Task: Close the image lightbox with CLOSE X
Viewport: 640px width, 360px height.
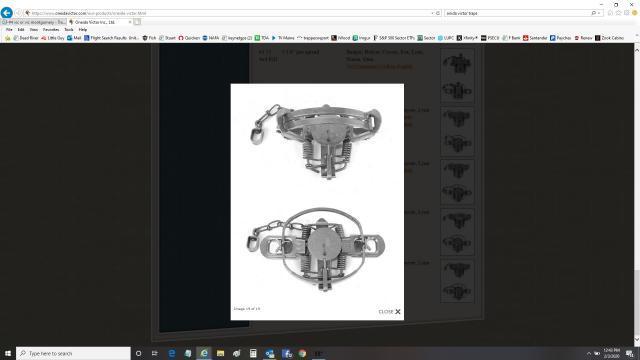Action: click(389, 312)
